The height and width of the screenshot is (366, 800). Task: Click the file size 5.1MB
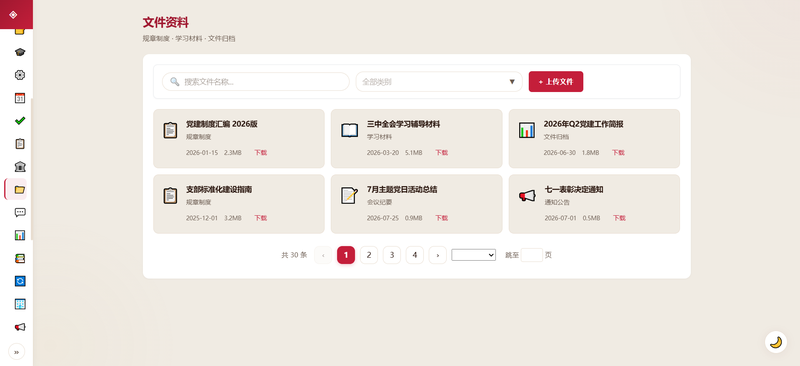pos(414,153)
